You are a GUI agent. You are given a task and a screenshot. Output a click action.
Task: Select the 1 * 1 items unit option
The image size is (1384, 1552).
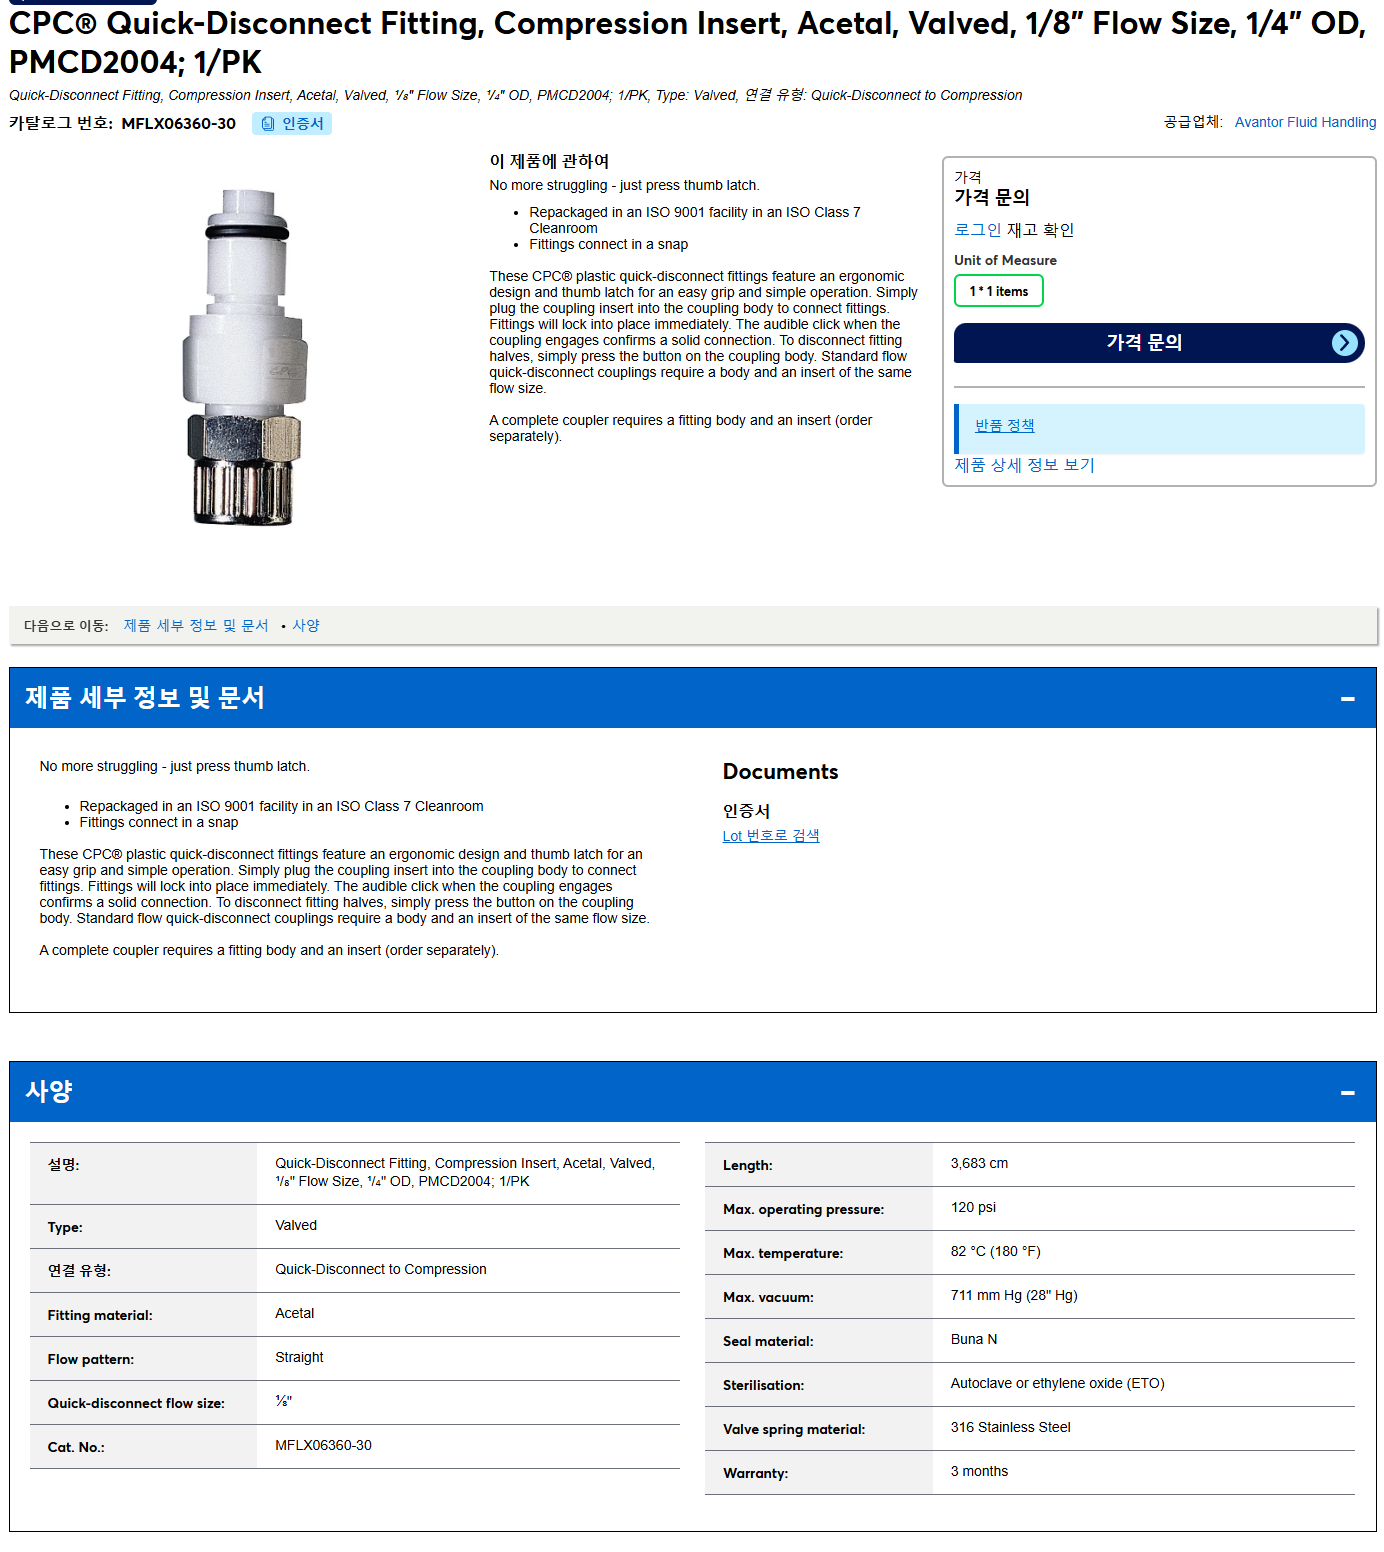(999, 291)
